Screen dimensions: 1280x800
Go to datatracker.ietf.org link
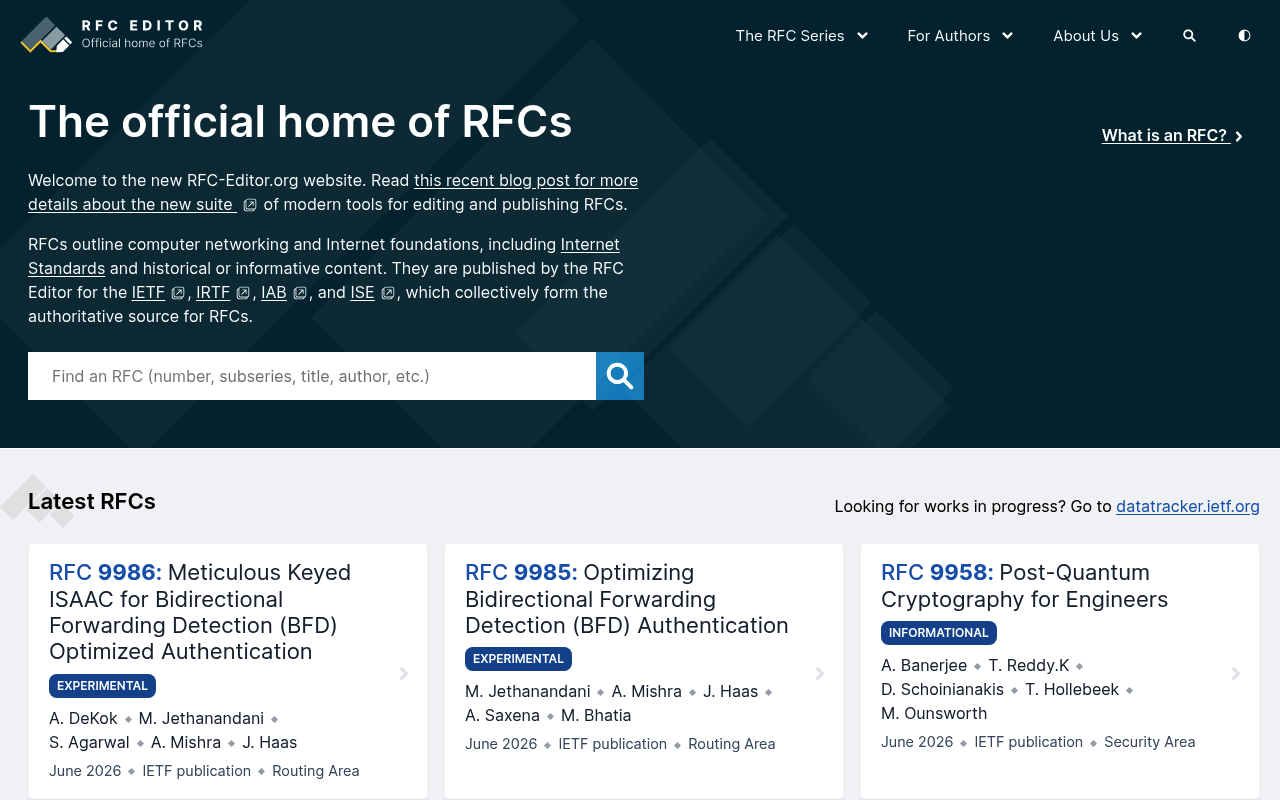[1188, 506]
